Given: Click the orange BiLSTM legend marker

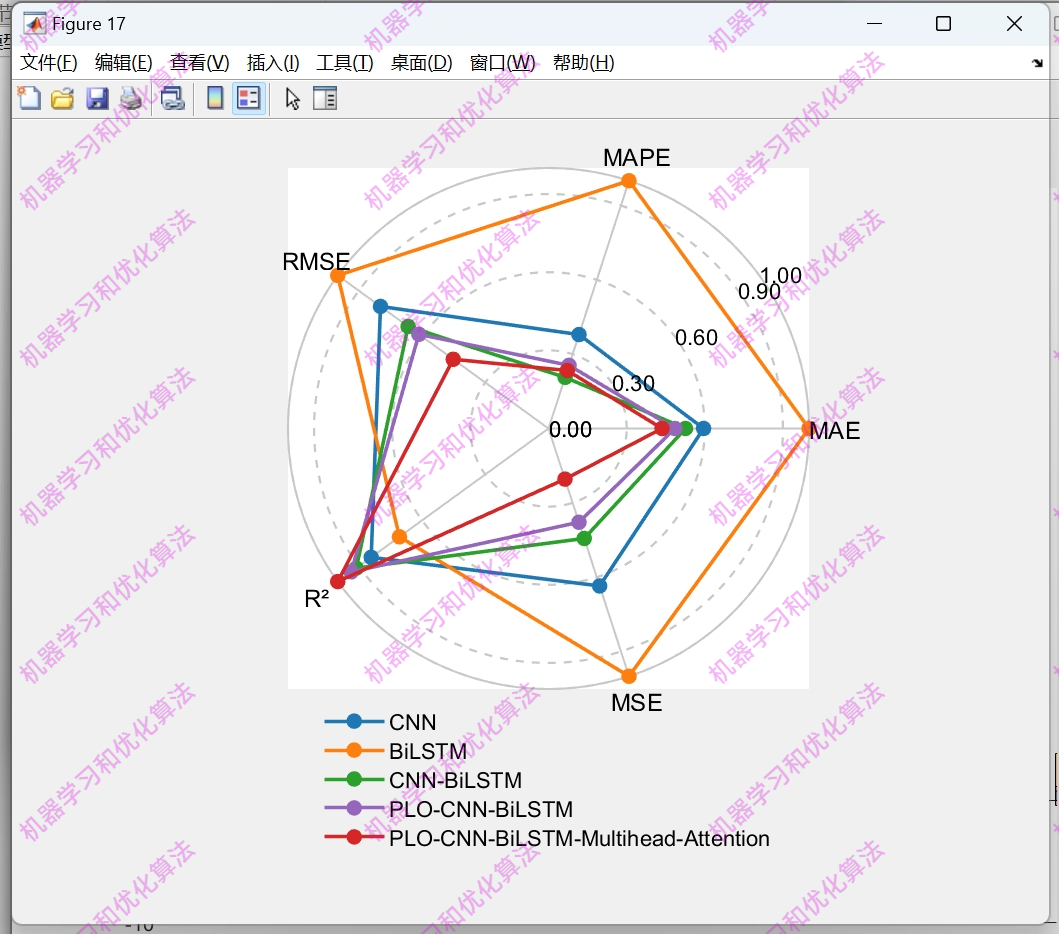Looking at the screenshot, I should point(354,750).
